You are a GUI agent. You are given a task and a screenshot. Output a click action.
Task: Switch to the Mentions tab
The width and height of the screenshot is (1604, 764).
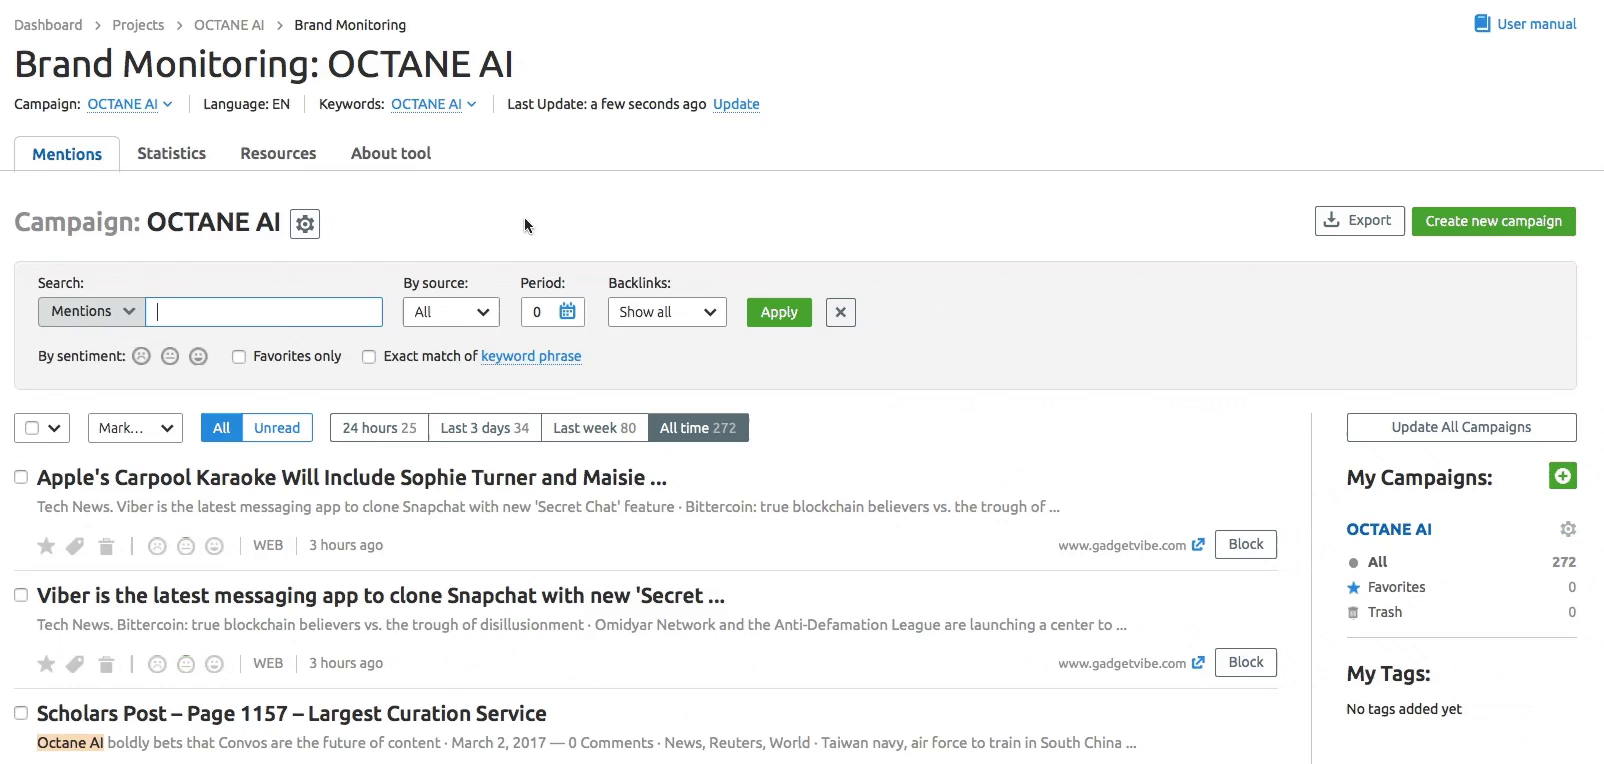click(67, 154)
